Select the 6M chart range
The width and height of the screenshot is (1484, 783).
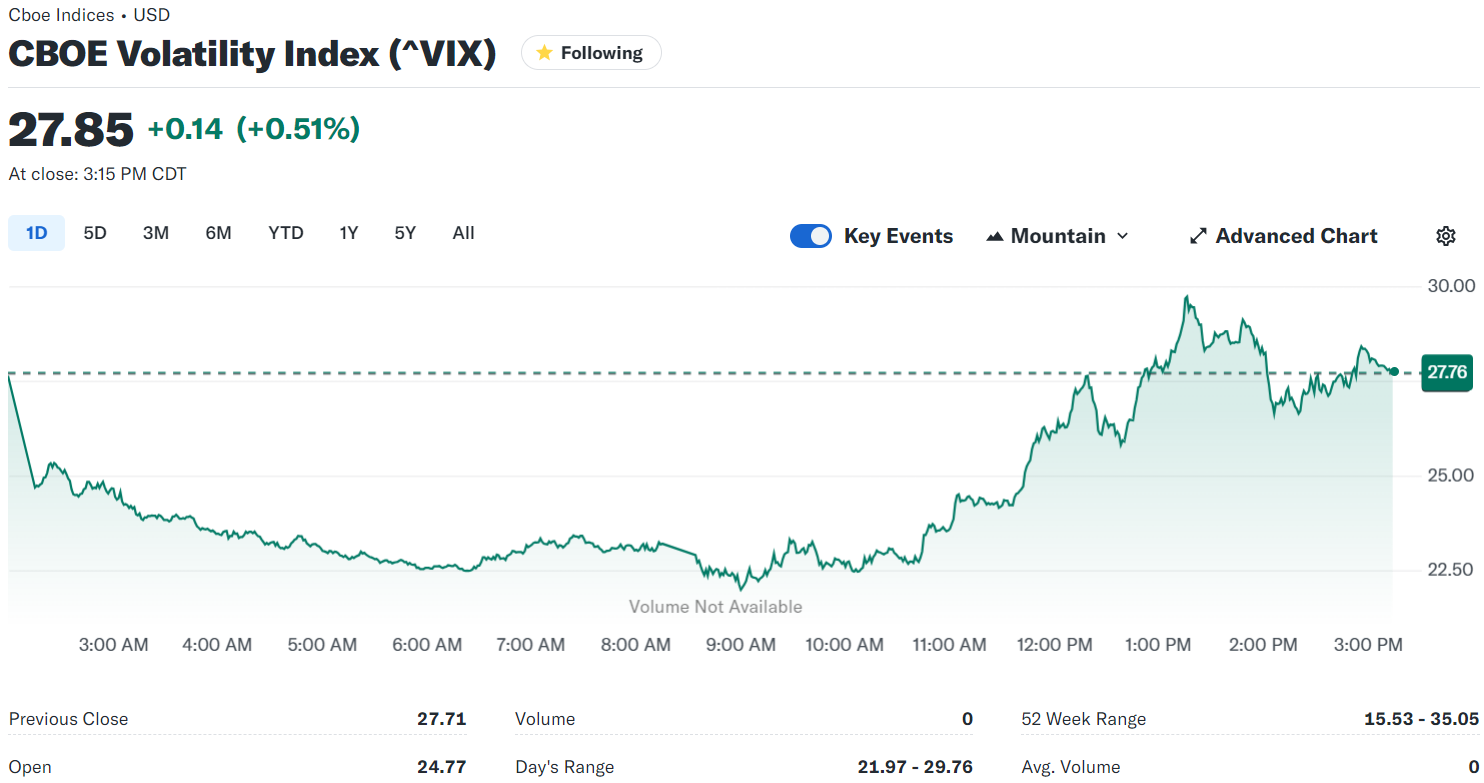point(219,233)
